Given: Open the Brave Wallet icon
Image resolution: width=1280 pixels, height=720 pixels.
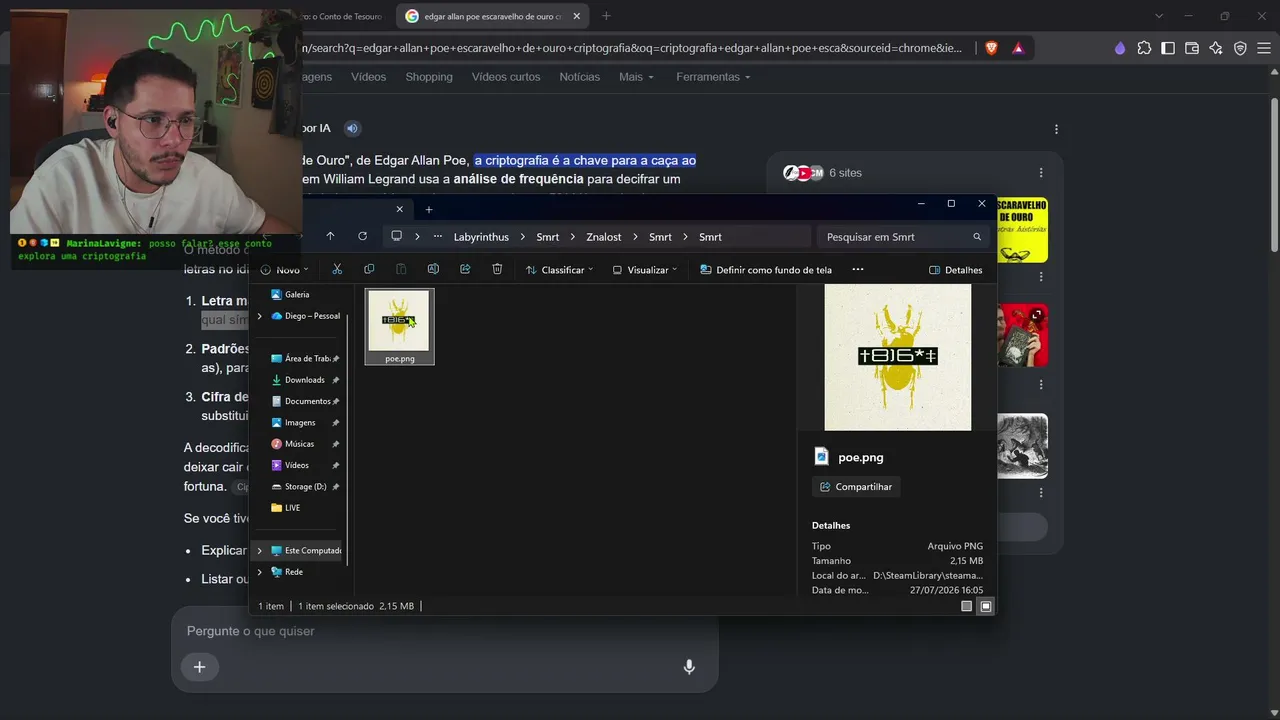Looking at the screenshot, I should tap(1192, 48).
